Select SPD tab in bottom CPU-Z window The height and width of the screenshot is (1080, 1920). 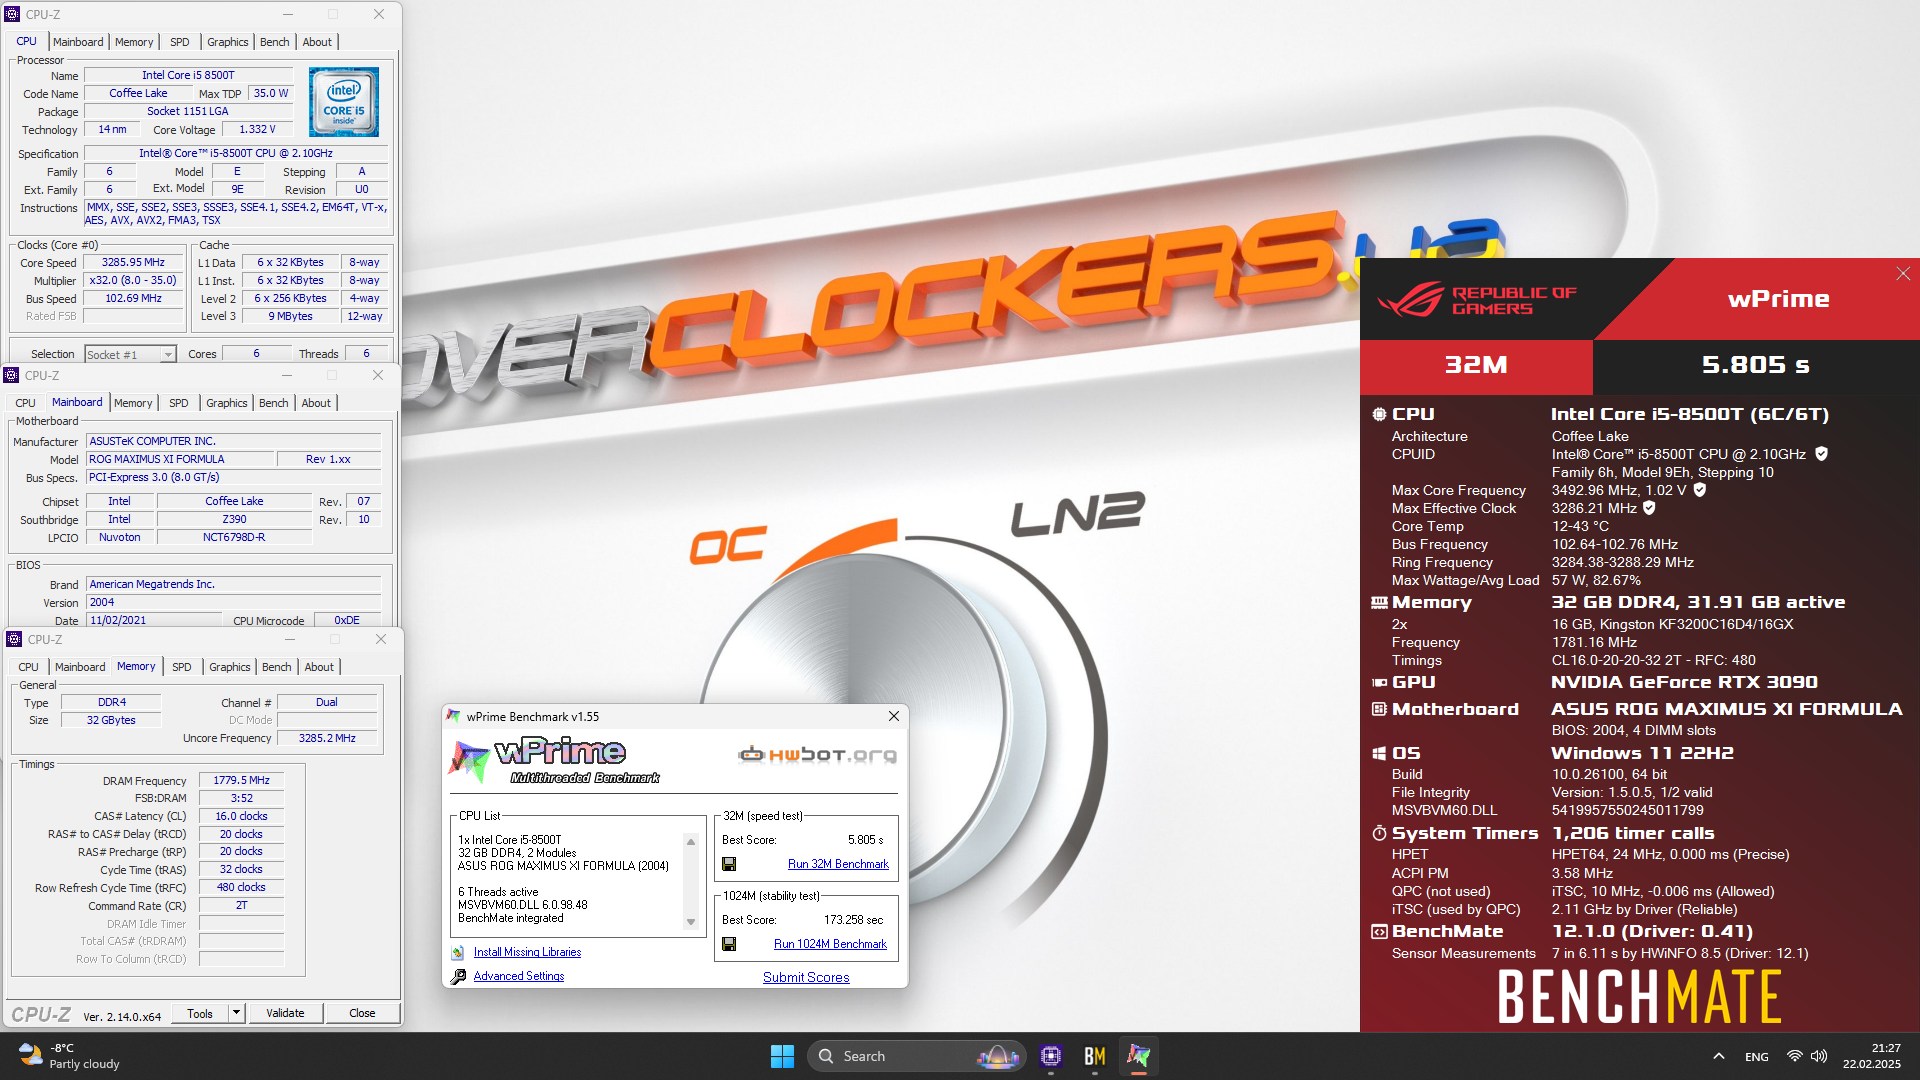coord(181,667)
